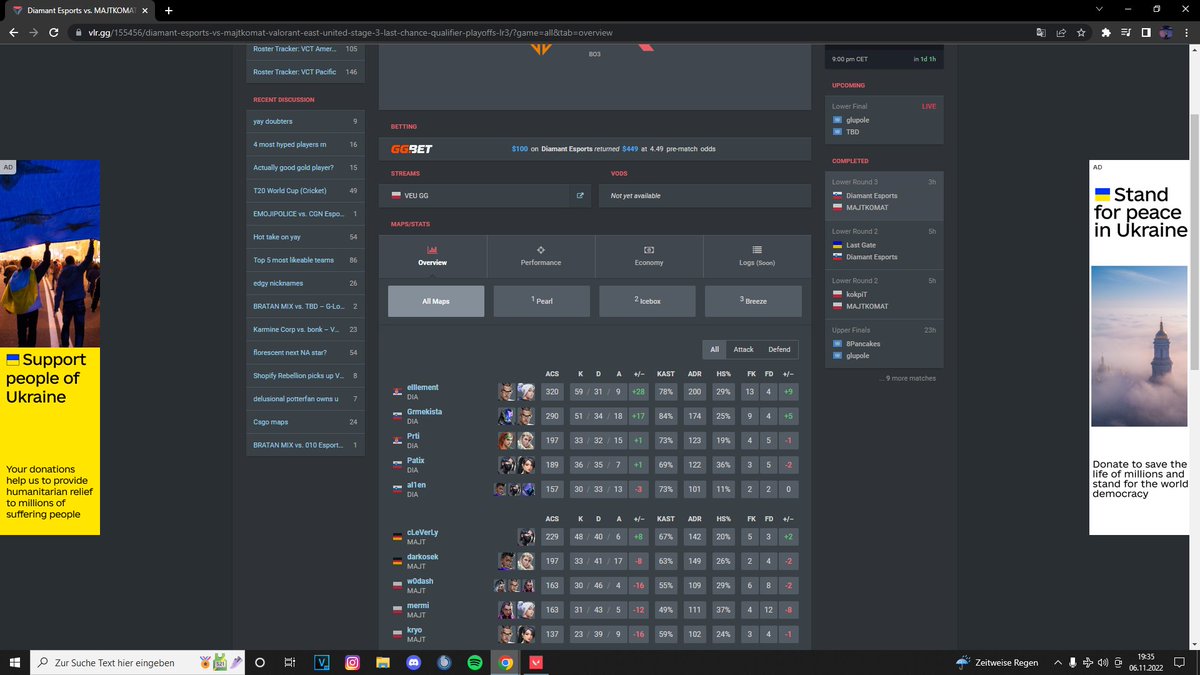Open the media controls icon in toolbar

[1126, 32]
